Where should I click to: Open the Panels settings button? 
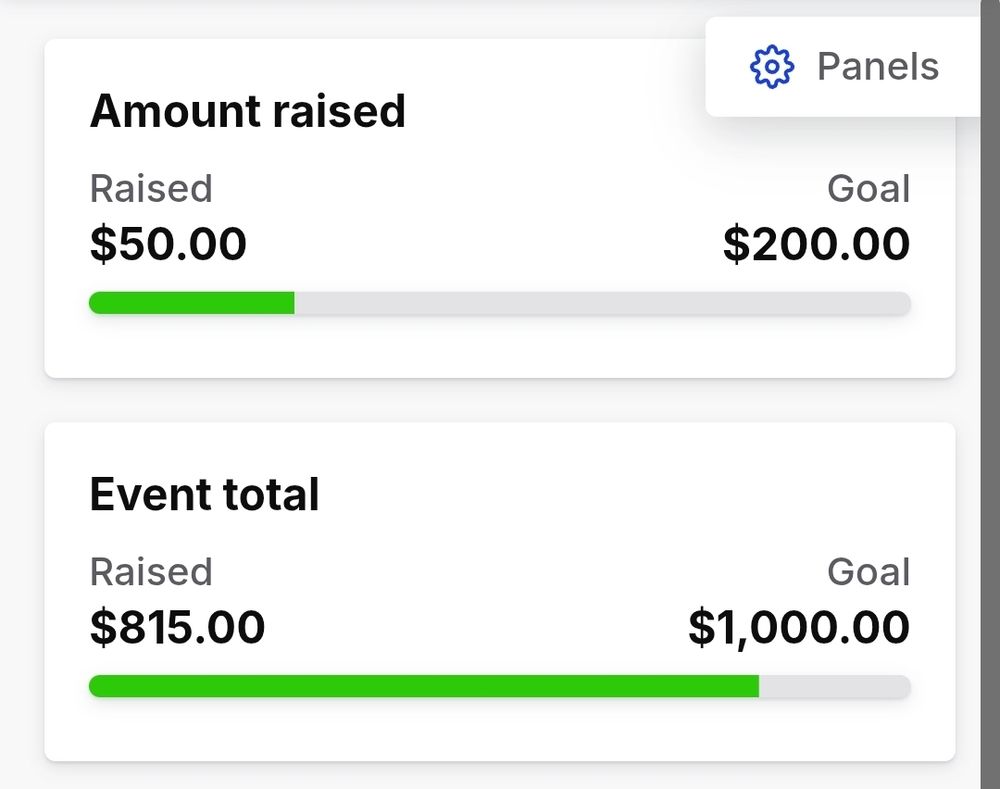pyautogui.click(x=842, y=67)
